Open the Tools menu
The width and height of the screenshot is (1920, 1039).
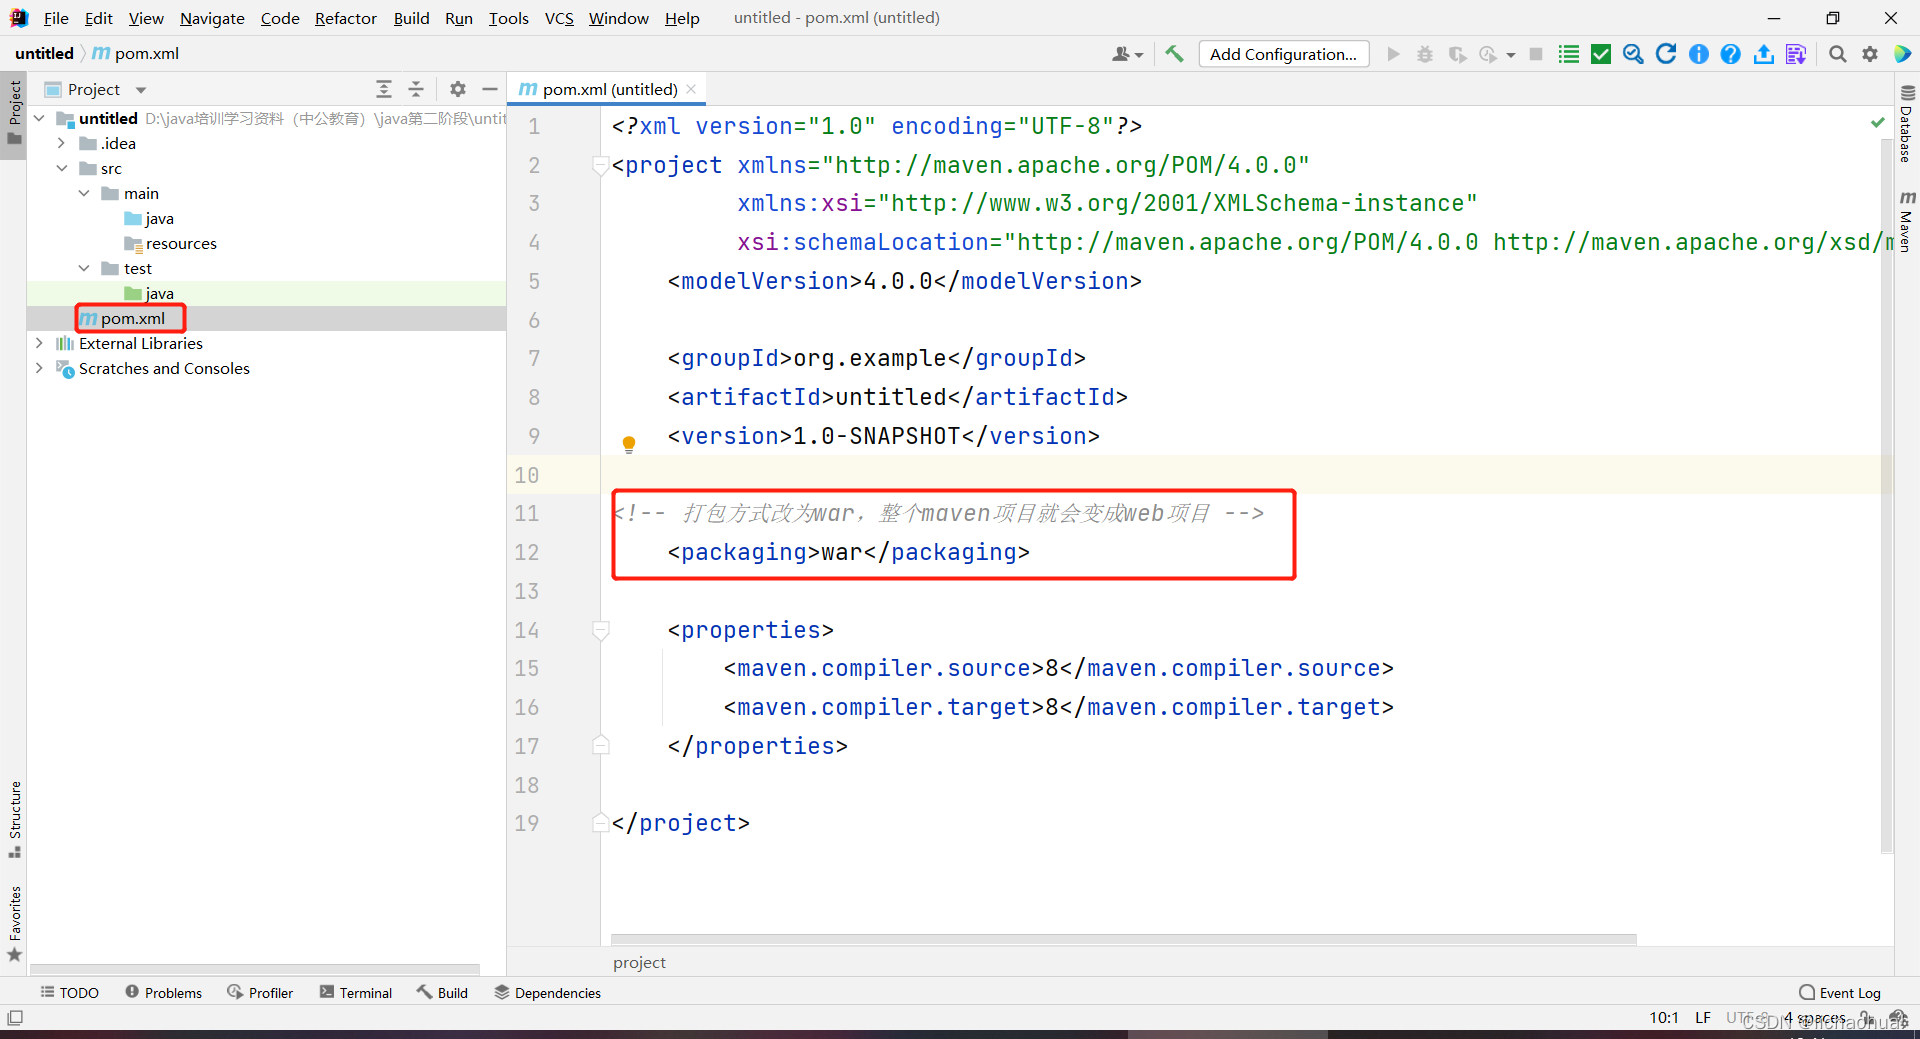pyautogui.click(x=508, y=18)
